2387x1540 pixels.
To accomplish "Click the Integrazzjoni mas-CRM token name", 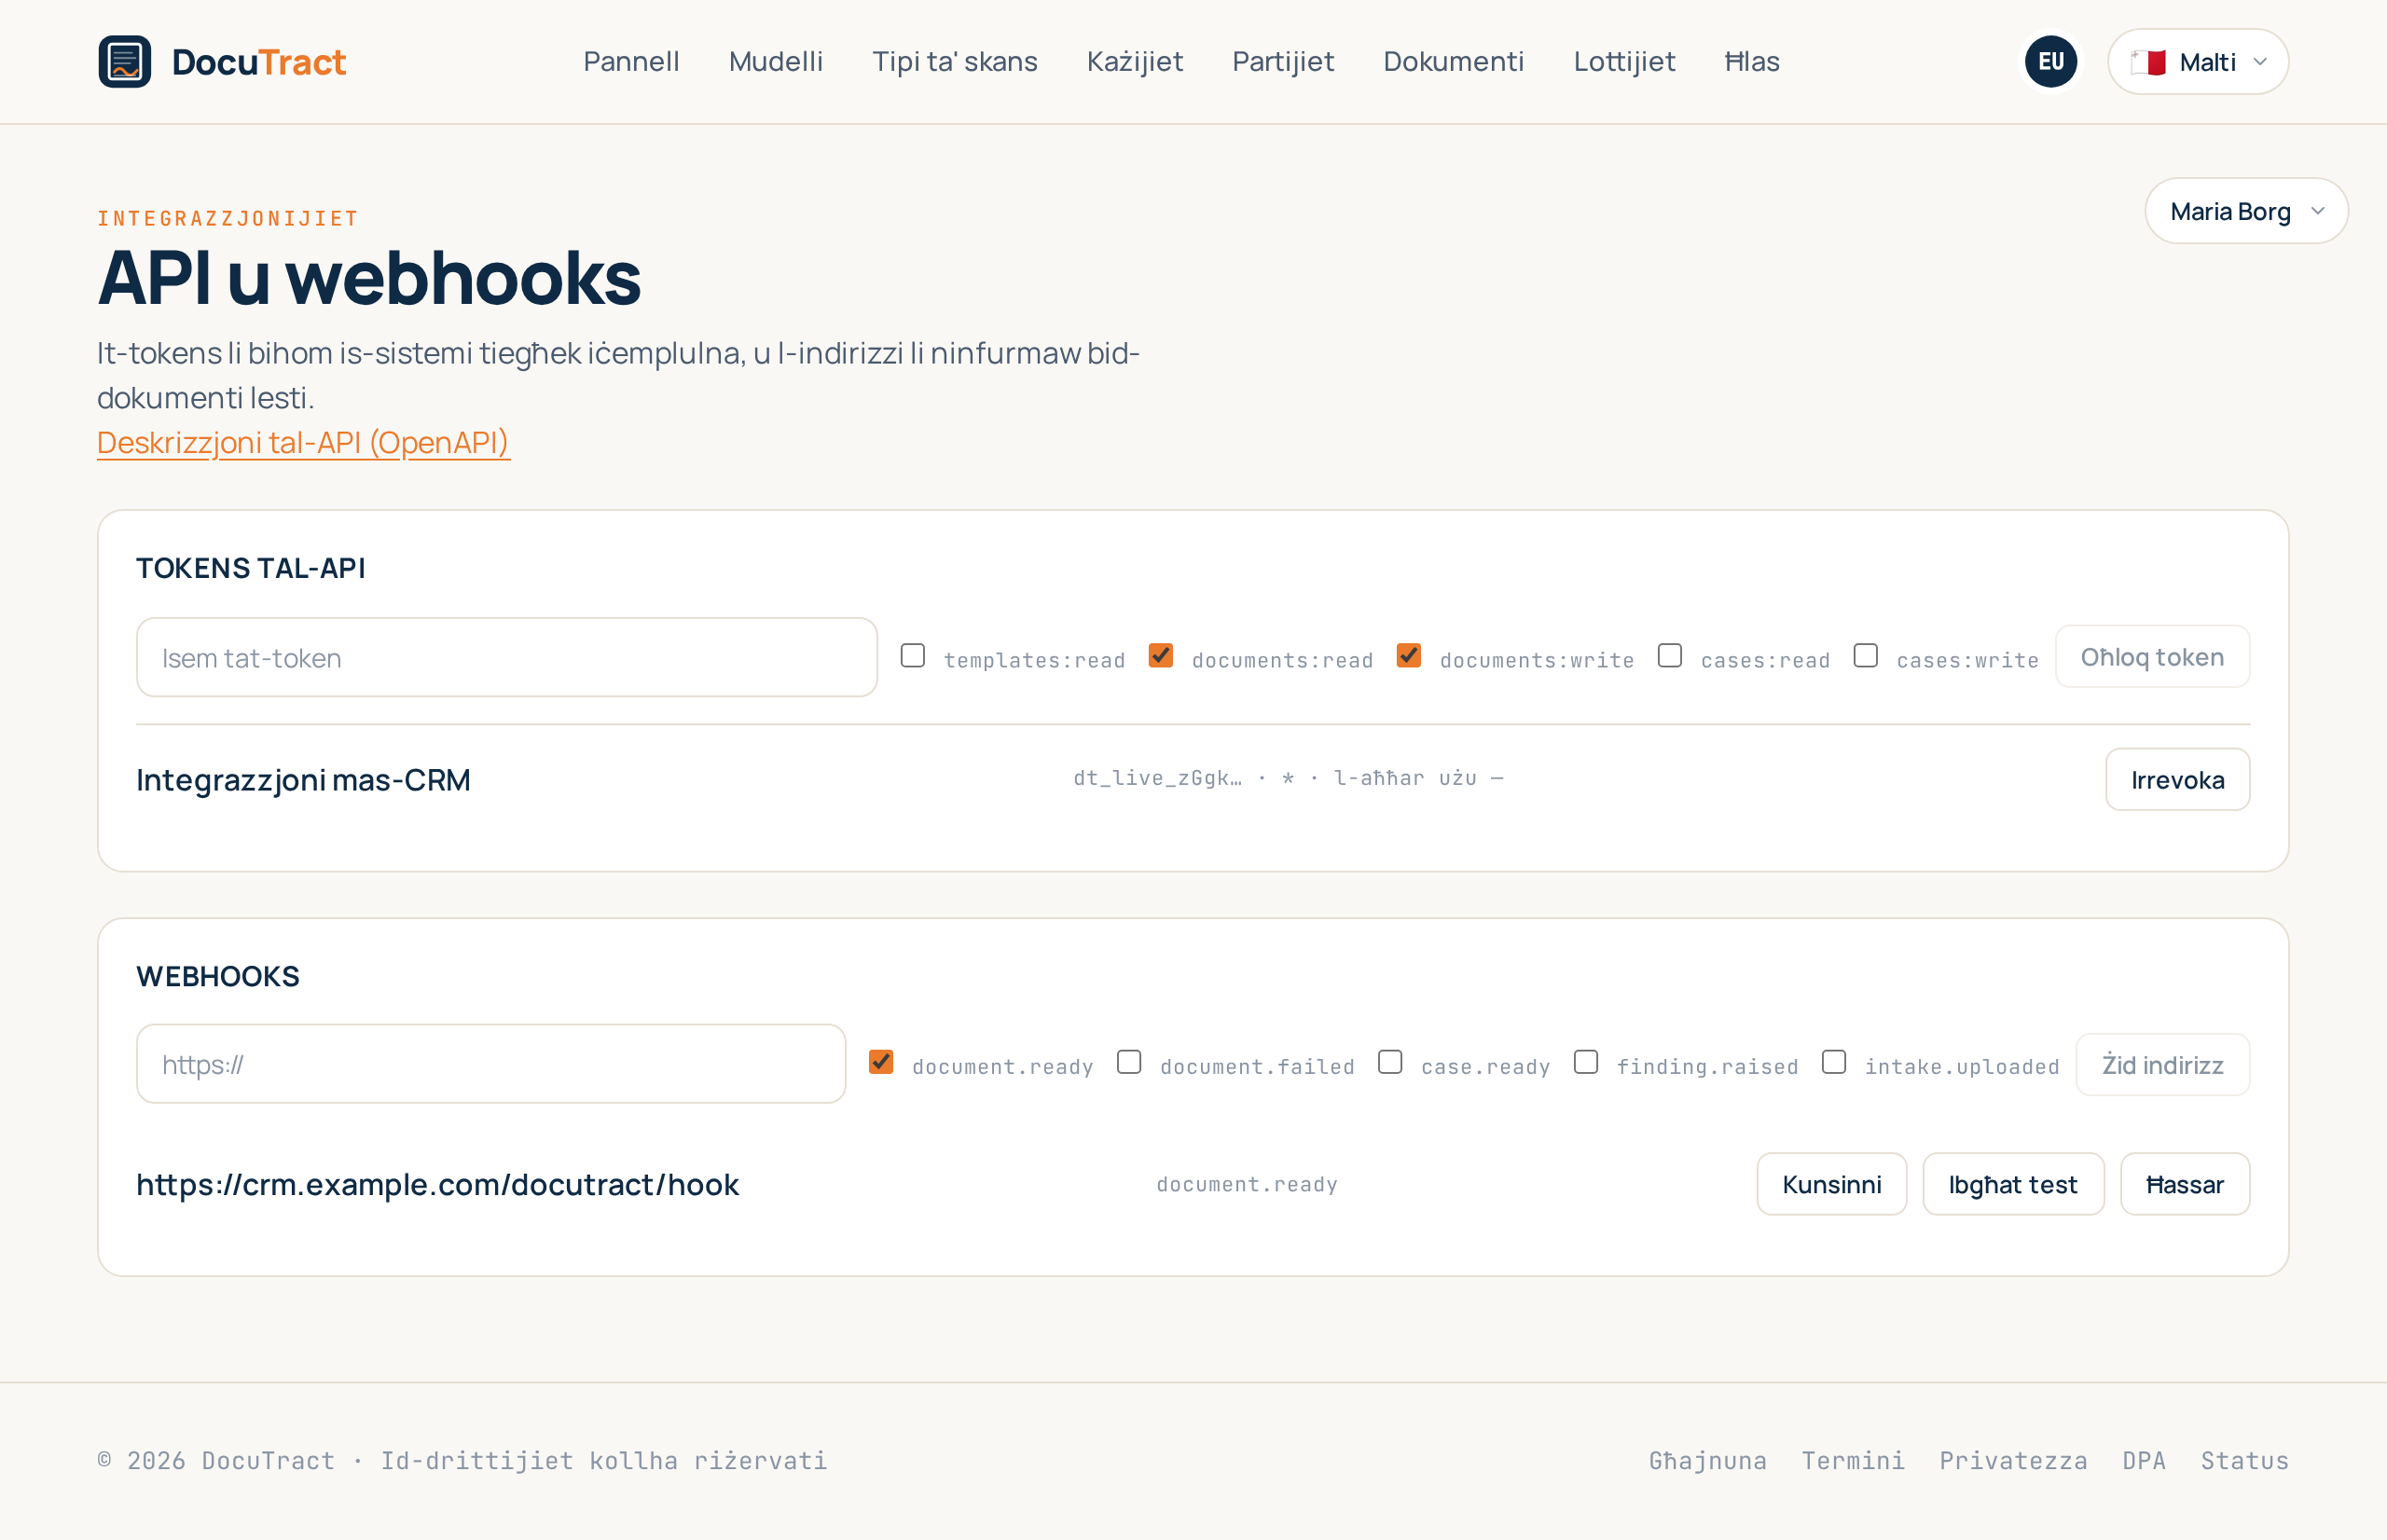I will (303, 779).
